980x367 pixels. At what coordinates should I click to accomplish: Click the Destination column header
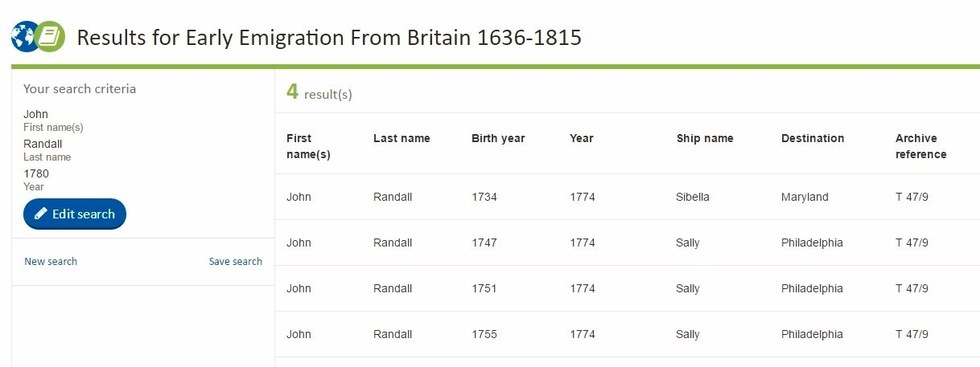(812, 138)
